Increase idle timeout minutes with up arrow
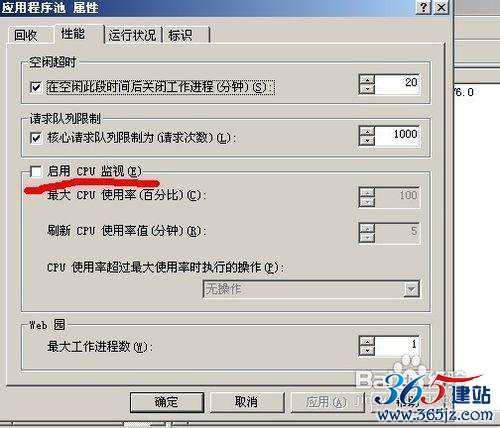The image size is (500, 428). 367,79
